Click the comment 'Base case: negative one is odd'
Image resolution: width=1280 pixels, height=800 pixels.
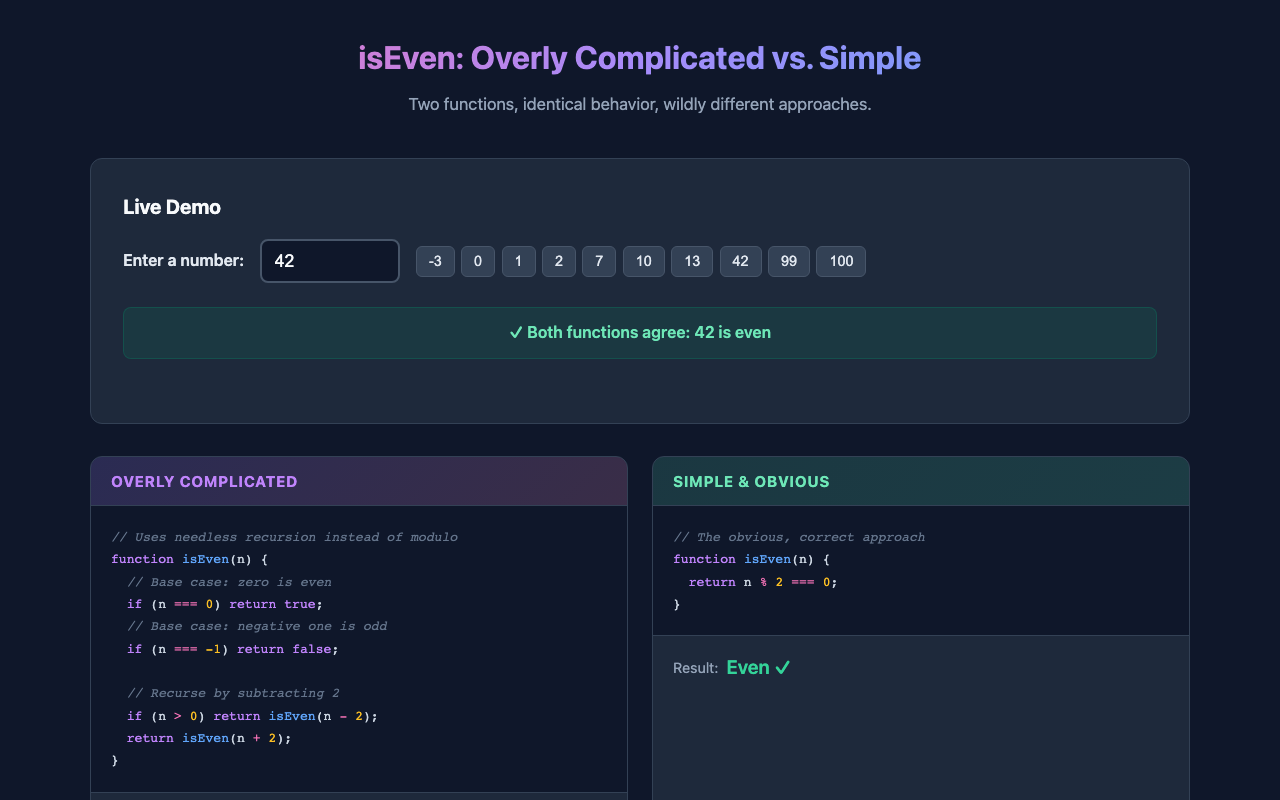point(257,626)
